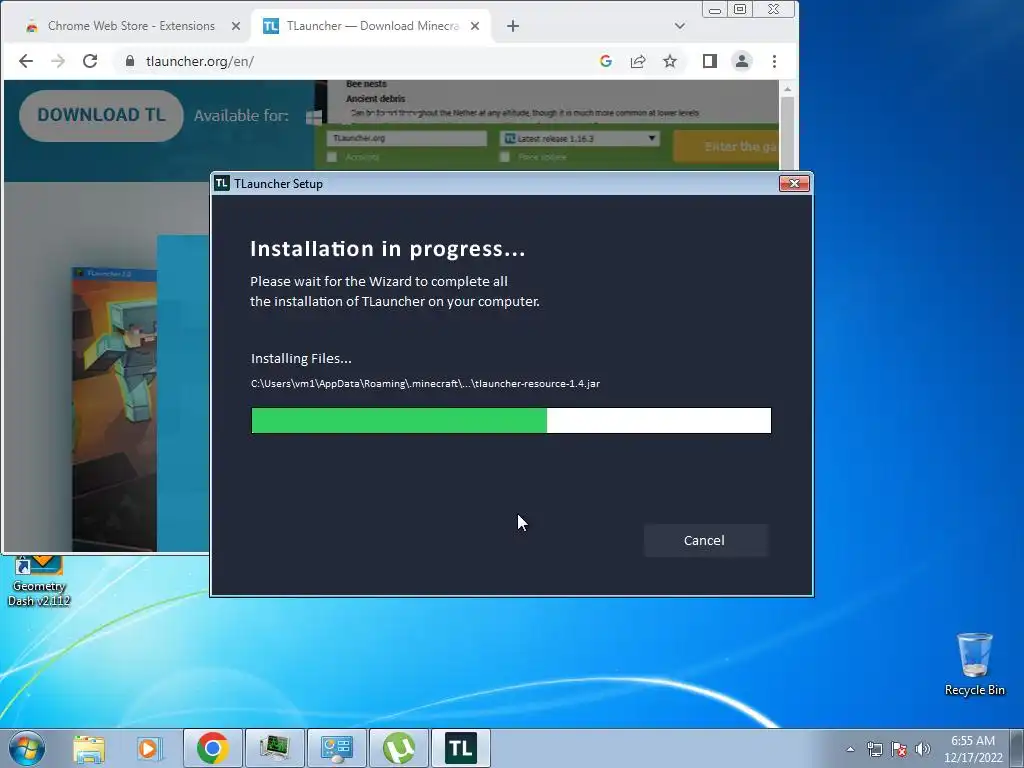
Task: Open a new Chrome tab
Action: point(513,26)
